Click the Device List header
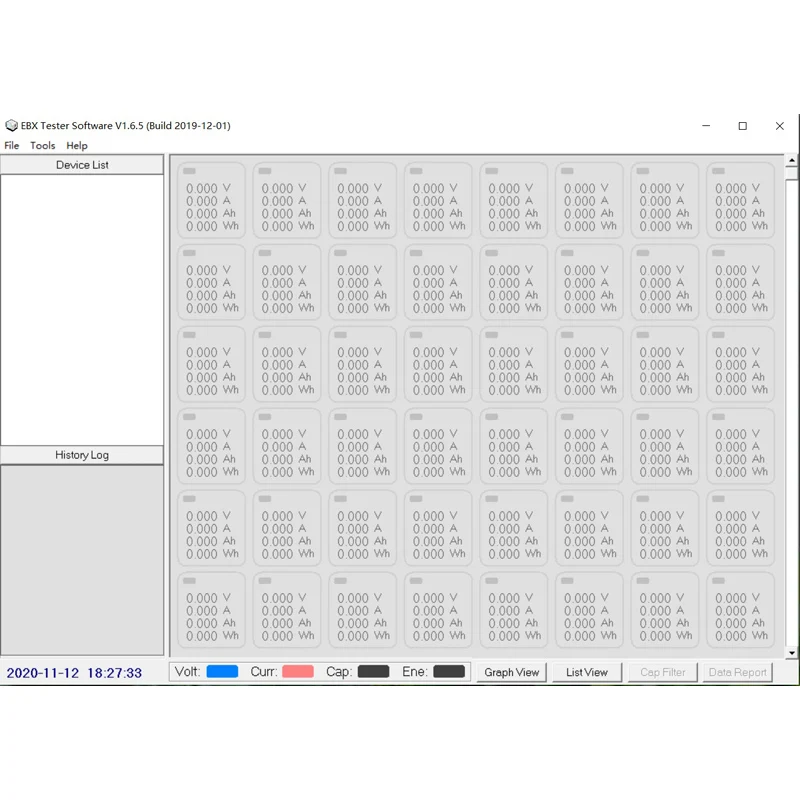This screenshot has width=800, height=800. tap(82, 165)
